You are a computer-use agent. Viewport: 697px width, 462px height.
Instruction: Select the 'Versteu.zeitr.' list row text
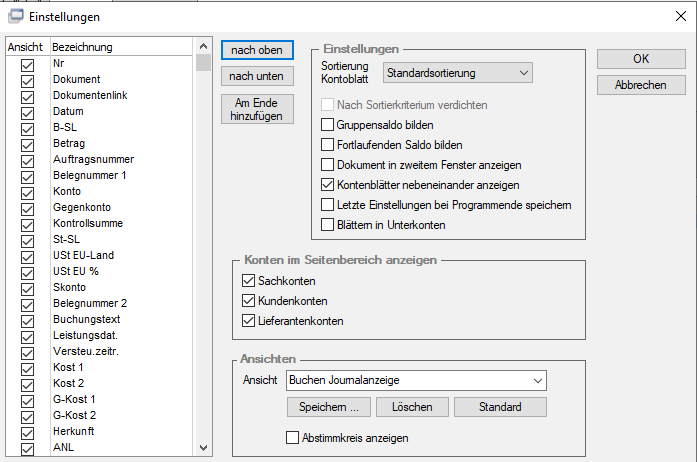tap(86, 351)
